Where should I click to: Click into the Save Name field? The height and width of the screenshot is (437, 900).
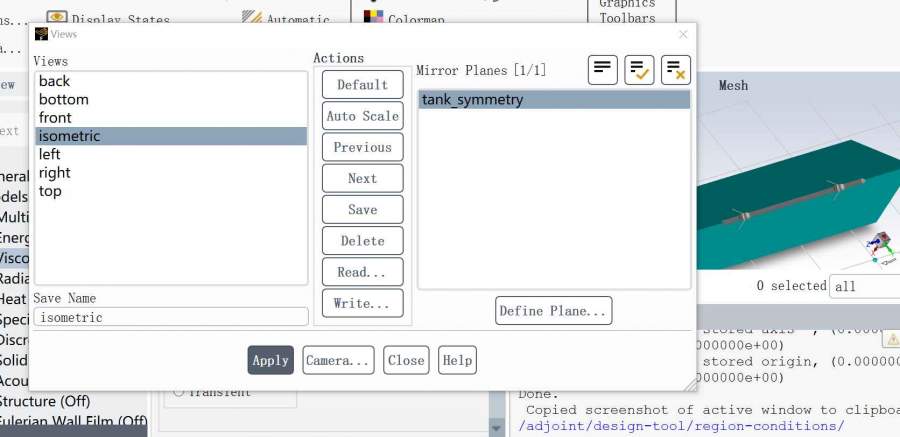click(x=170, y=317)
